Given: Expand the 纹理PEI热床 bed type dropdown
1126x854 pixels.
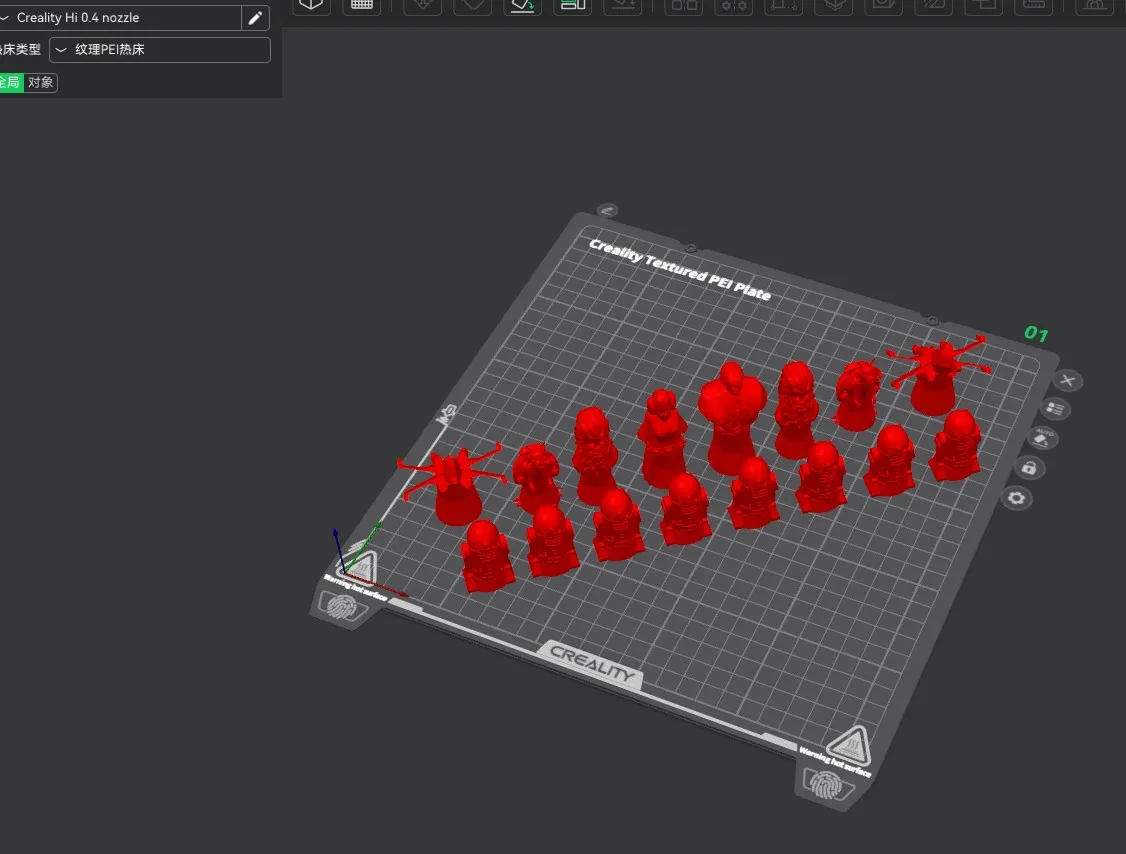Looking at the screenshot, I should (x=160, y=50).
